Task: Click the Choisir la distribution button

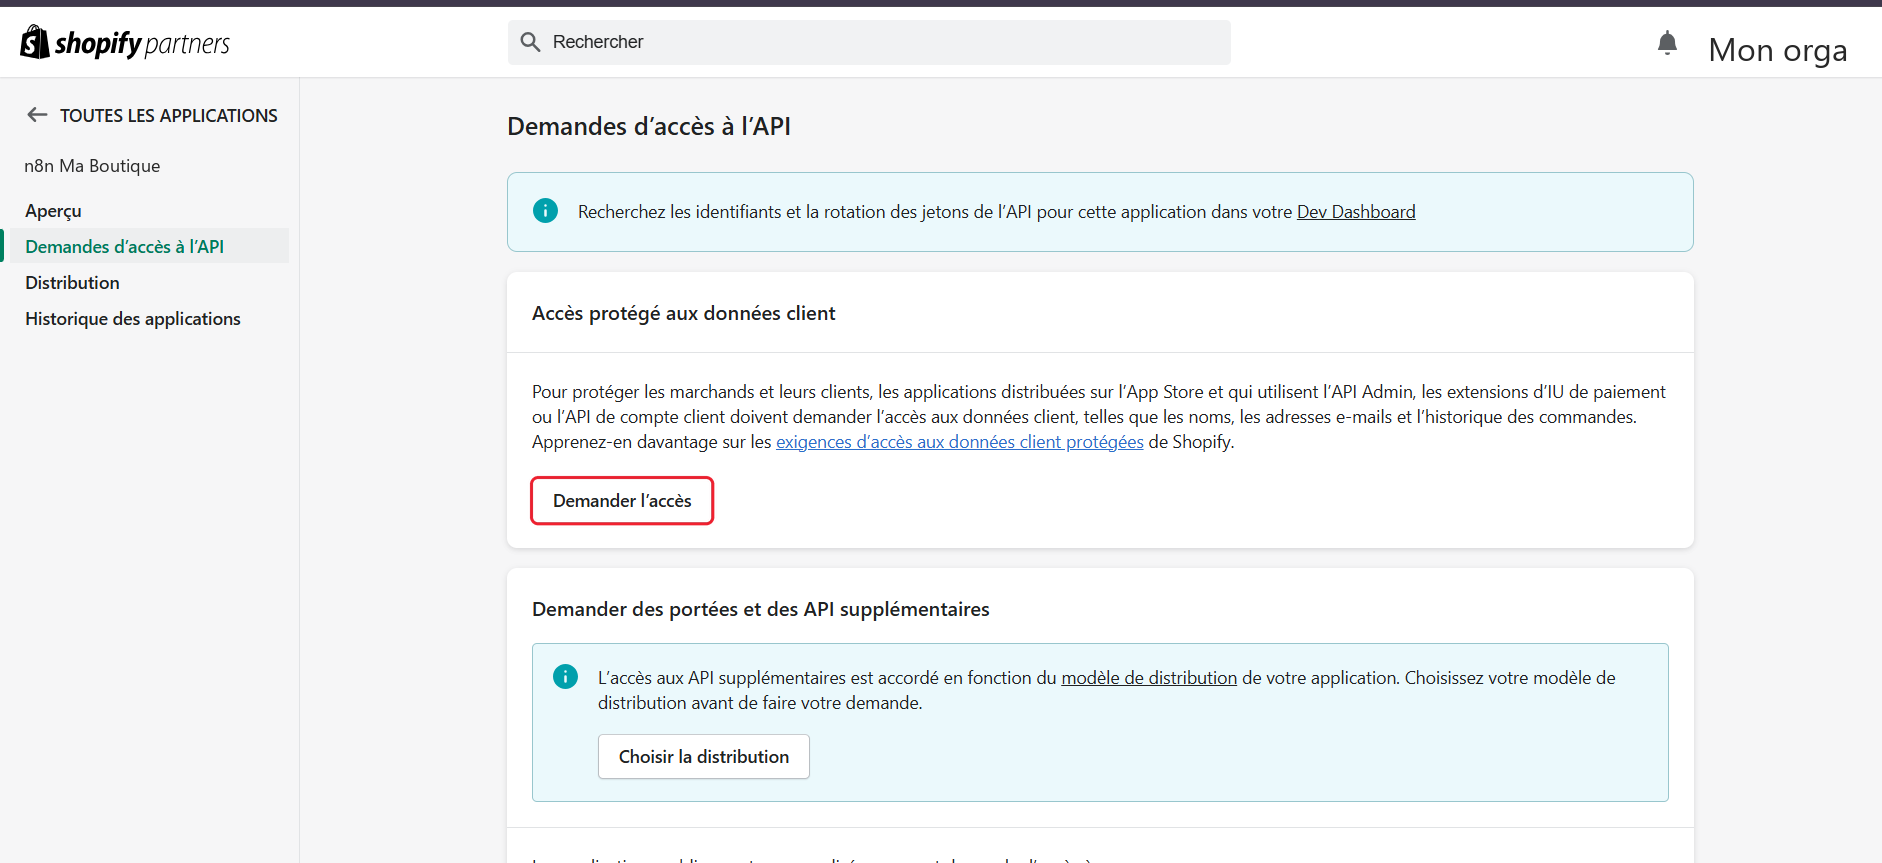Action: point(704,757)
